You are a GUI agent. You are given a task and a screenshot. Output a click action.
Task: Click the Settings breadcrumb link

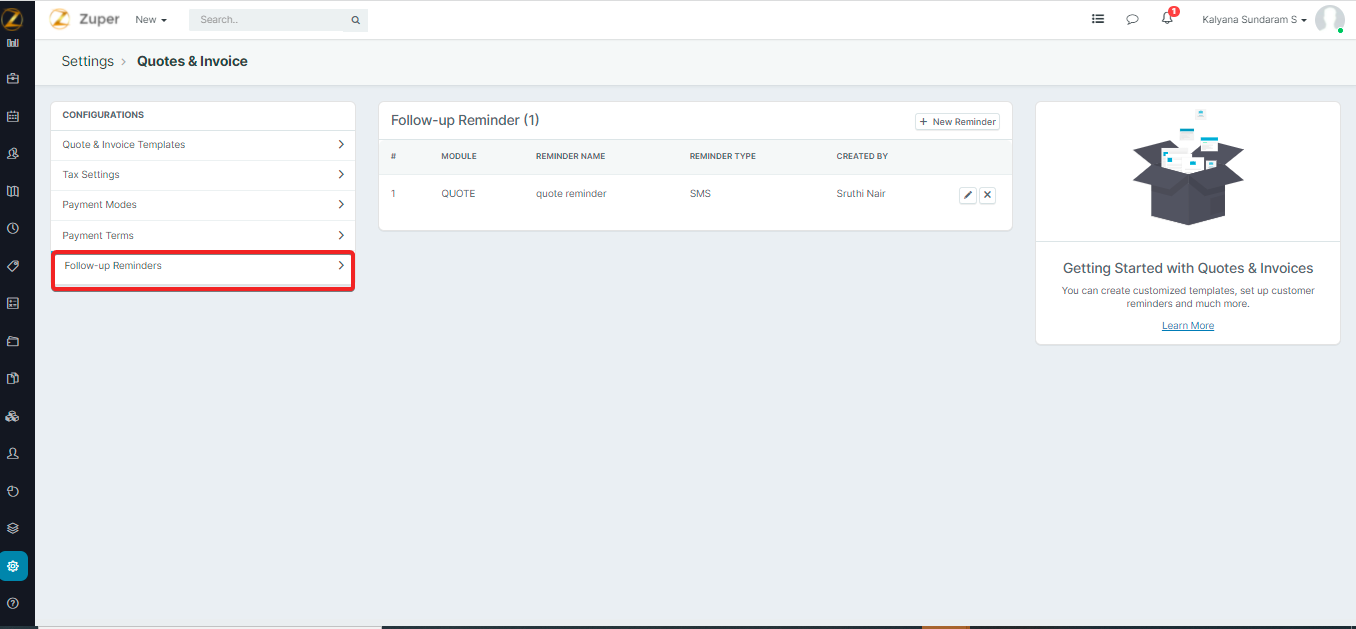[x=88, y=61]
